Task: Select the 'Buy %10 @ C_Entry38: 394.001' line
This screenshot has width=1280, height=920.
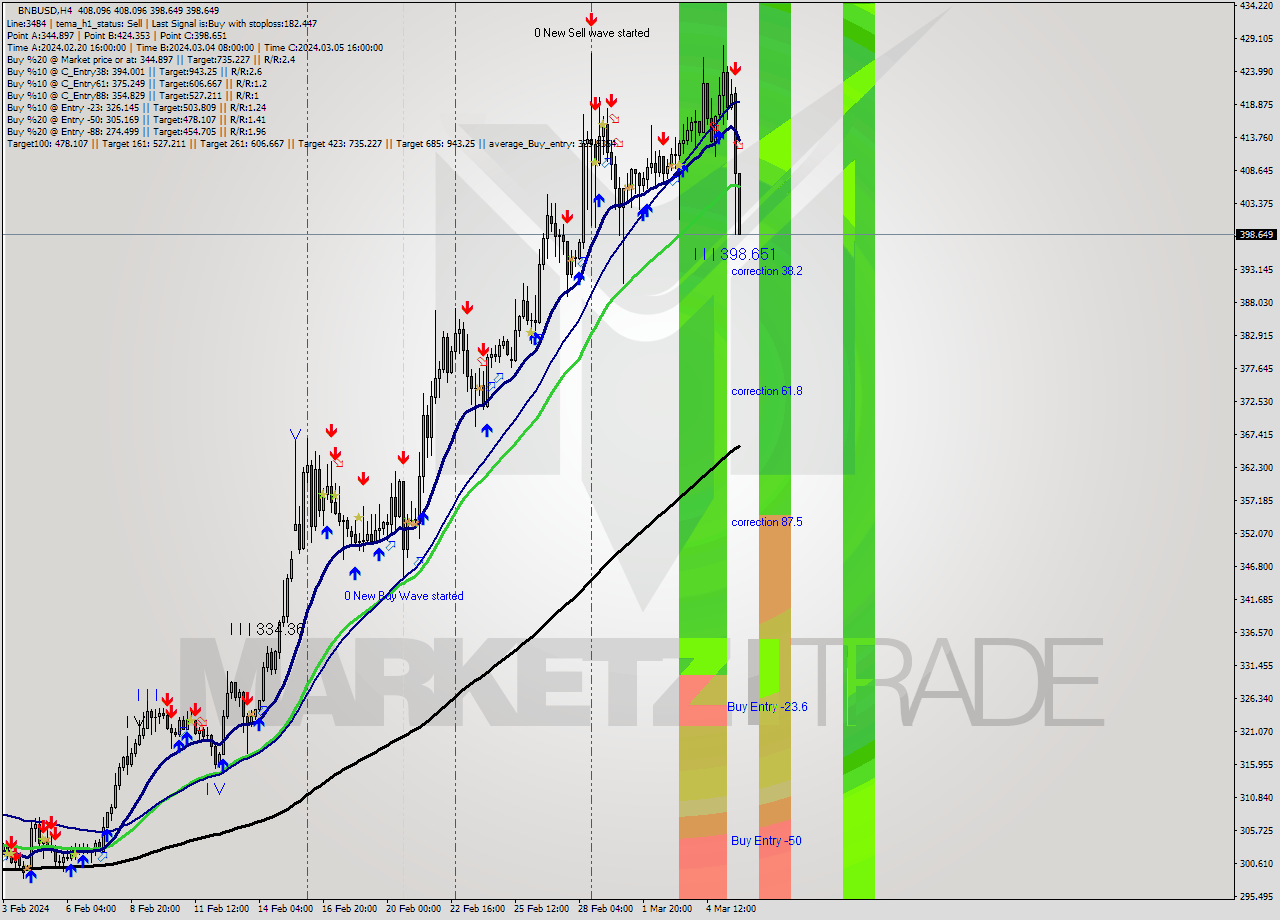Action: [134, 71]
